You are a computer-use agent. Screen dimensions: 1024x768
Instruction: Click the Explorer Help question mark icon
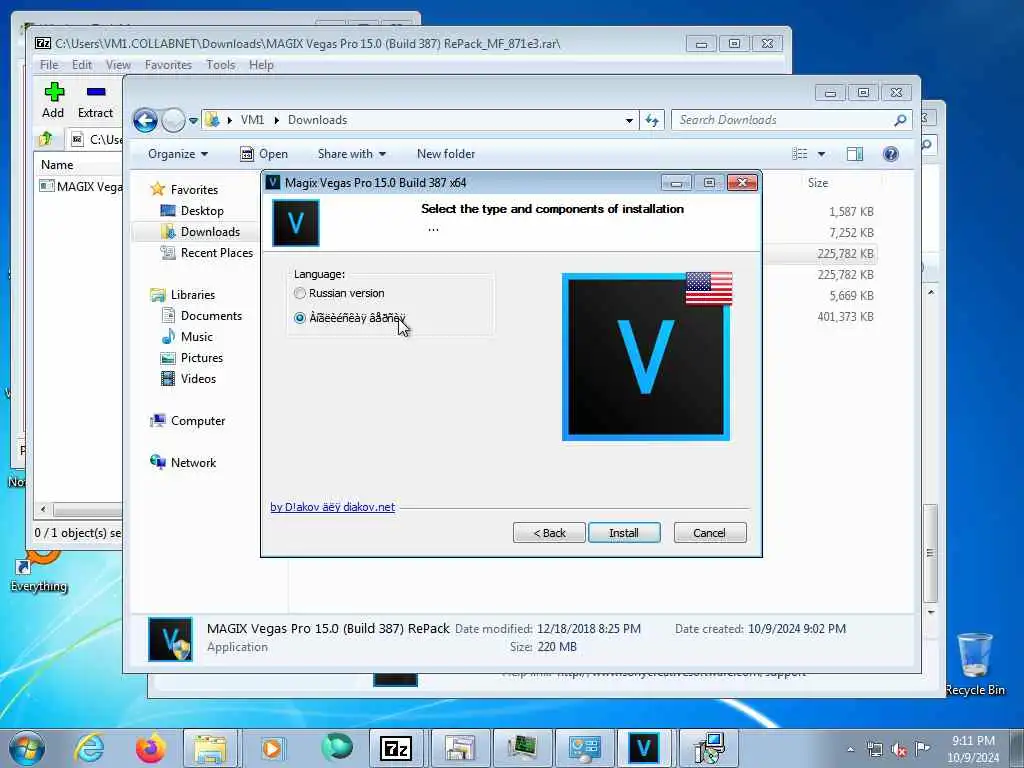click(891, 154)
